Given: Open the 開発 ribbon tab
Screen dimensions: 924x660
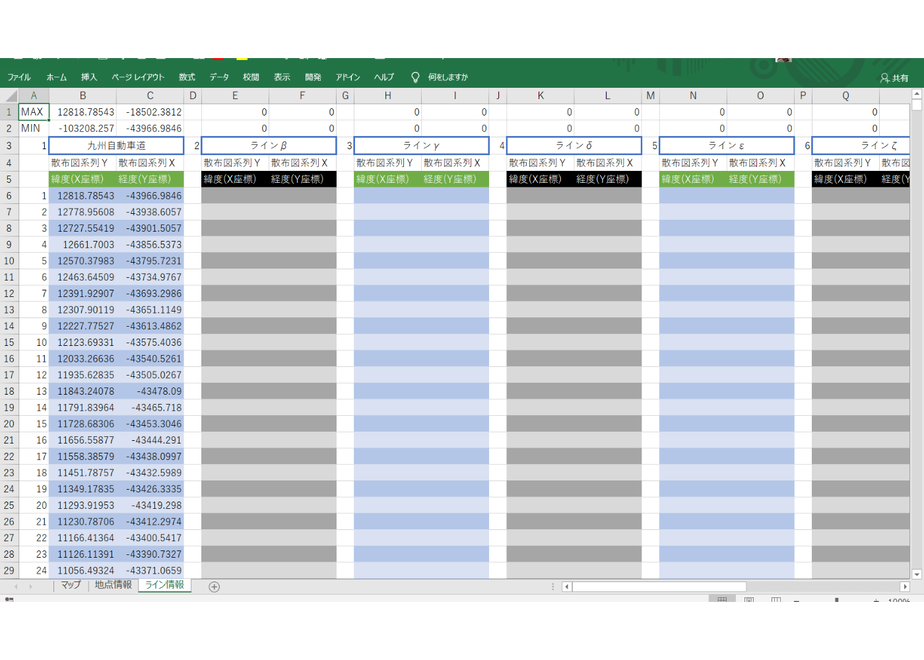Looking at the screenshot, I should pos(313,77).
